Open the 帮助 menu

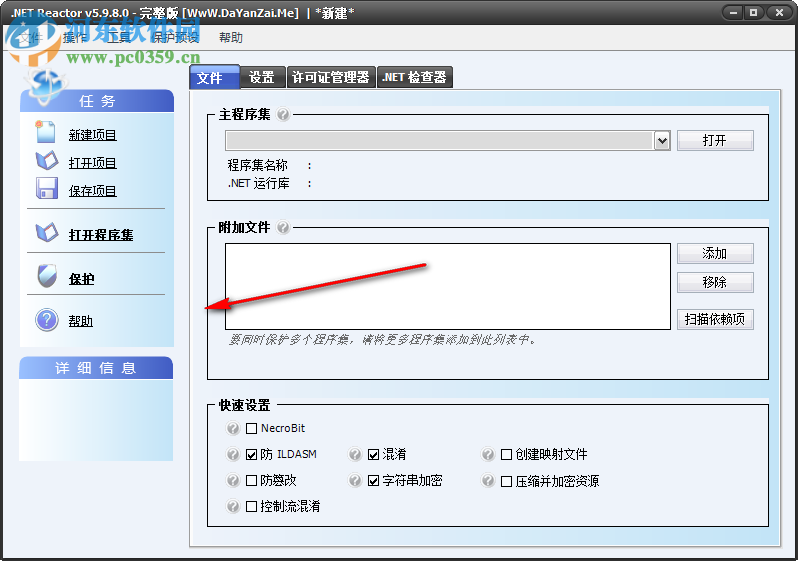(x=231, y=38)
